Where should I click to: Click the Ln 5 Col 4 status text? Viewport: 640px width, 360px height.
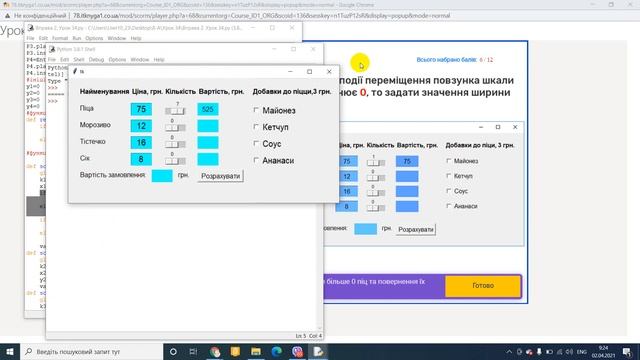click(309, 336)
